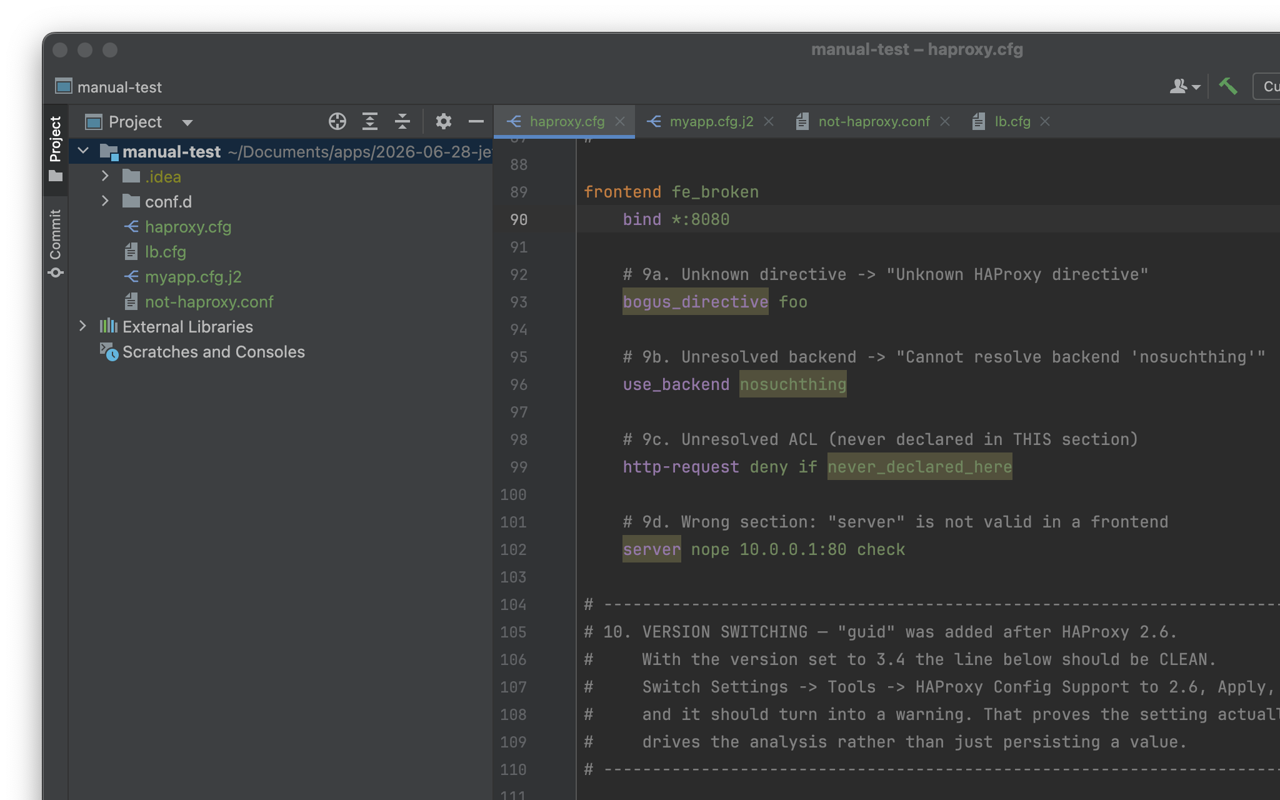
Task: Expand External Libraries node
Action: click(x=83, y=326)
